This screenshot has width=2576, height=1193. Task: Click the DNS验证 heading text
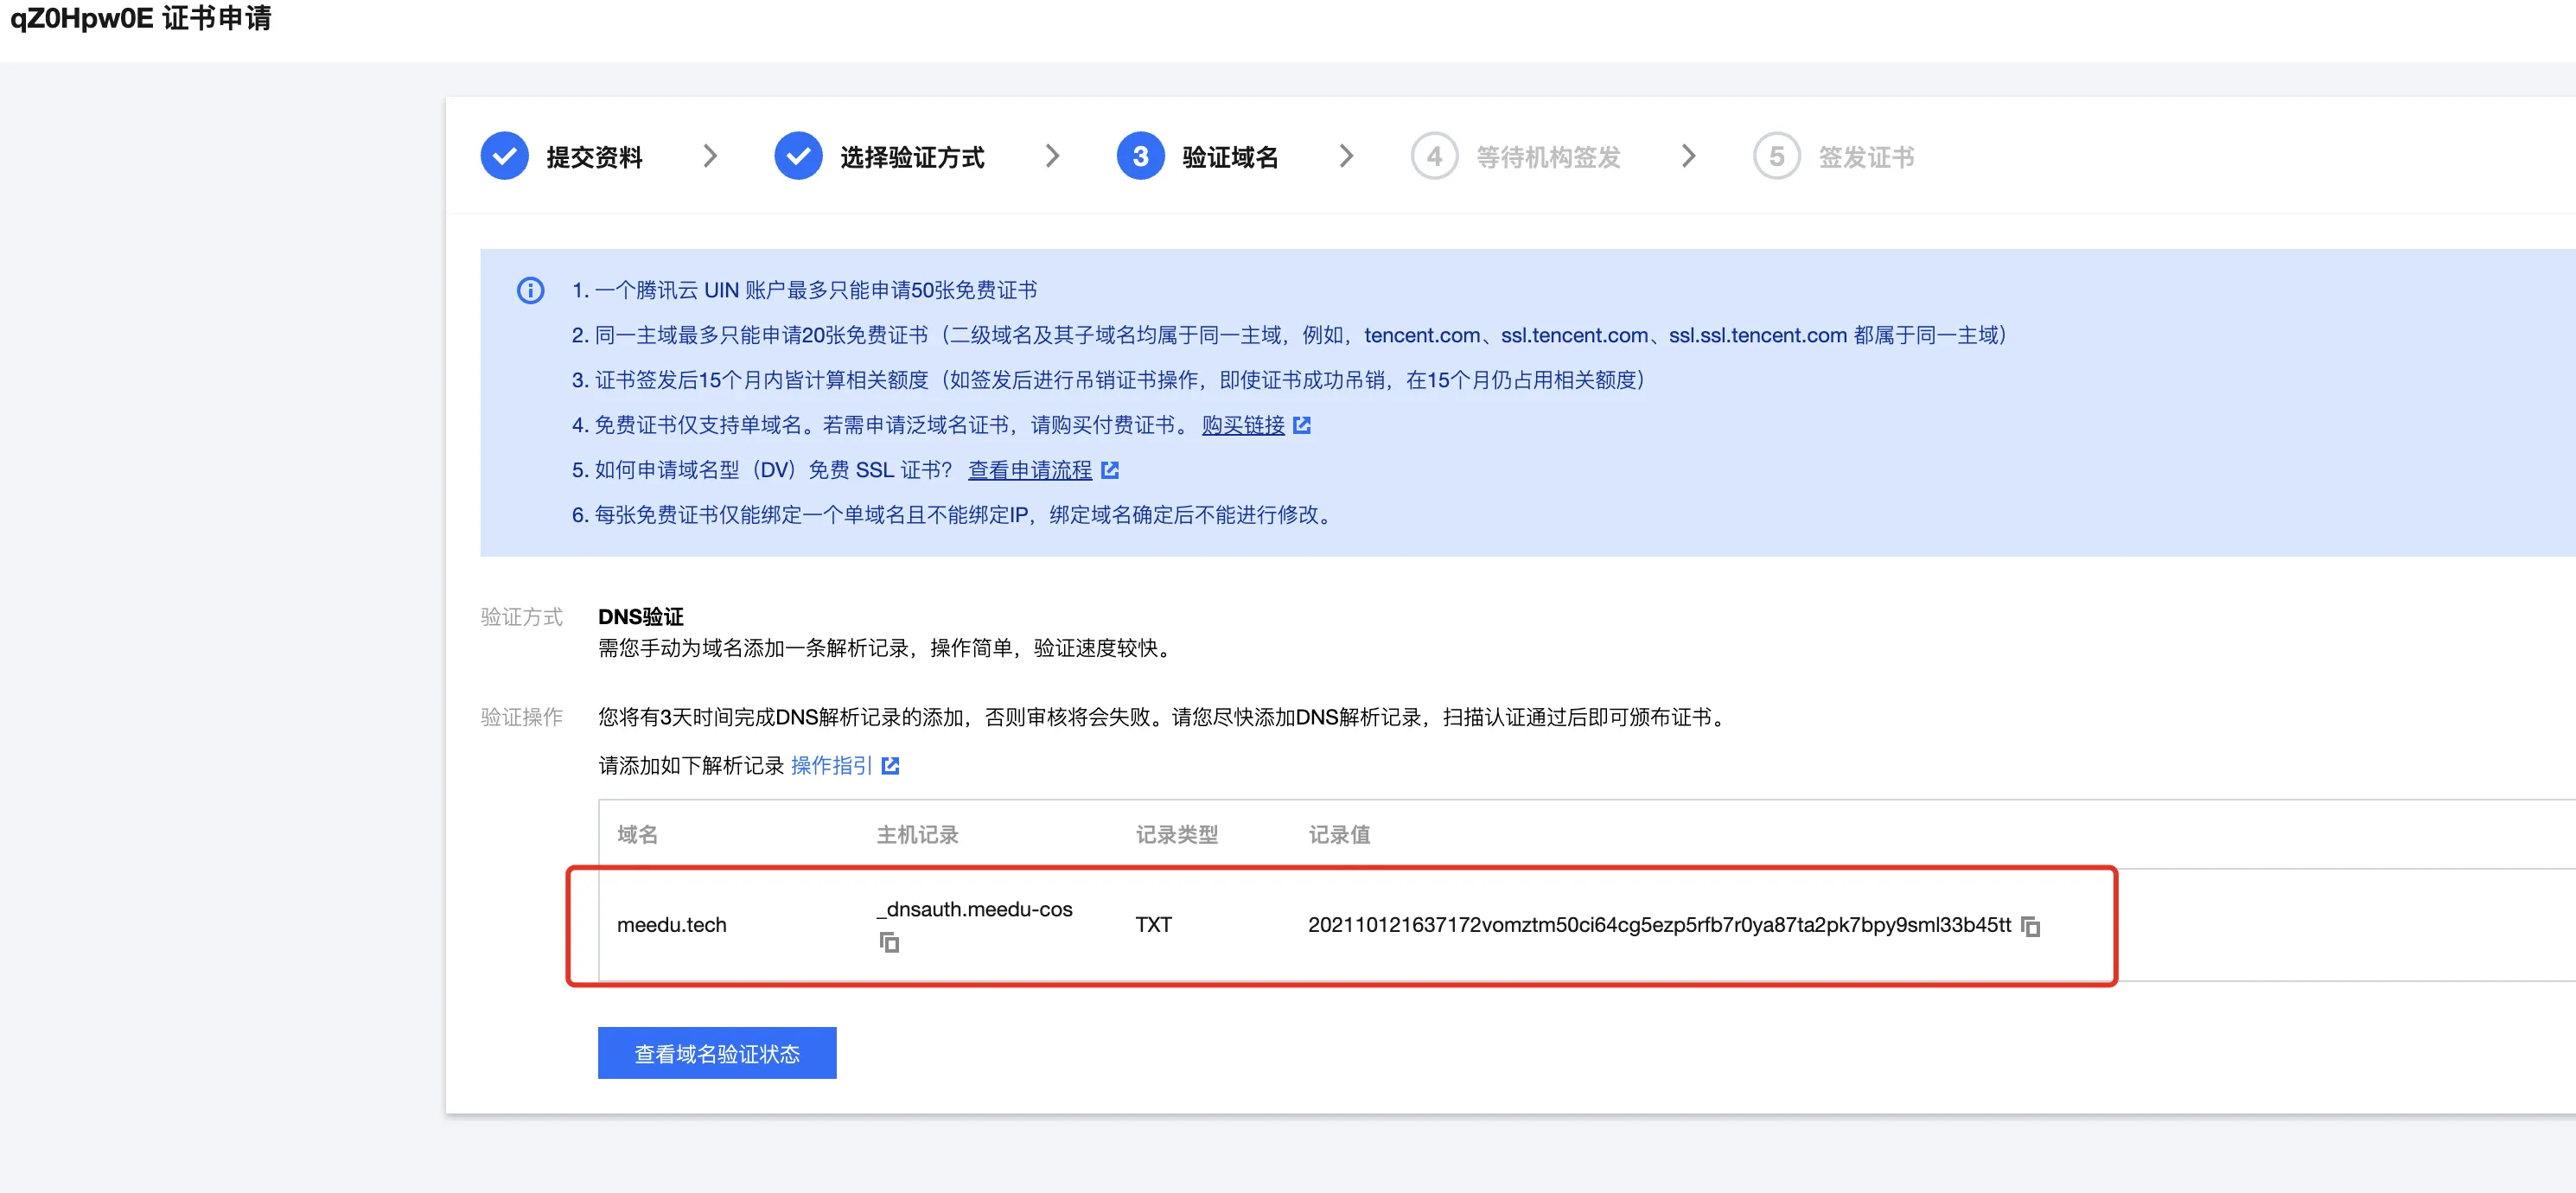click(640, 617)
